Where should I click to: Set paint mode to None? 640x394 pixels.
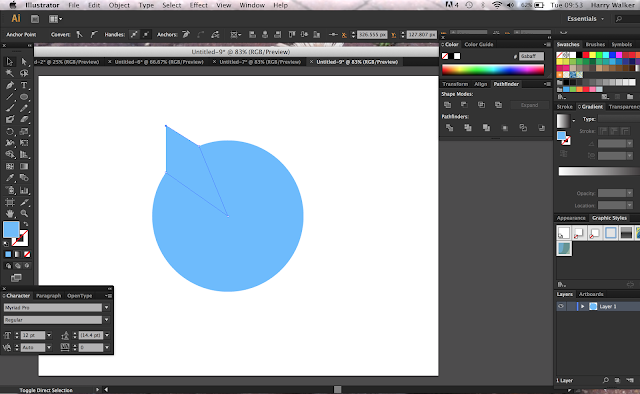coord(27,254)
